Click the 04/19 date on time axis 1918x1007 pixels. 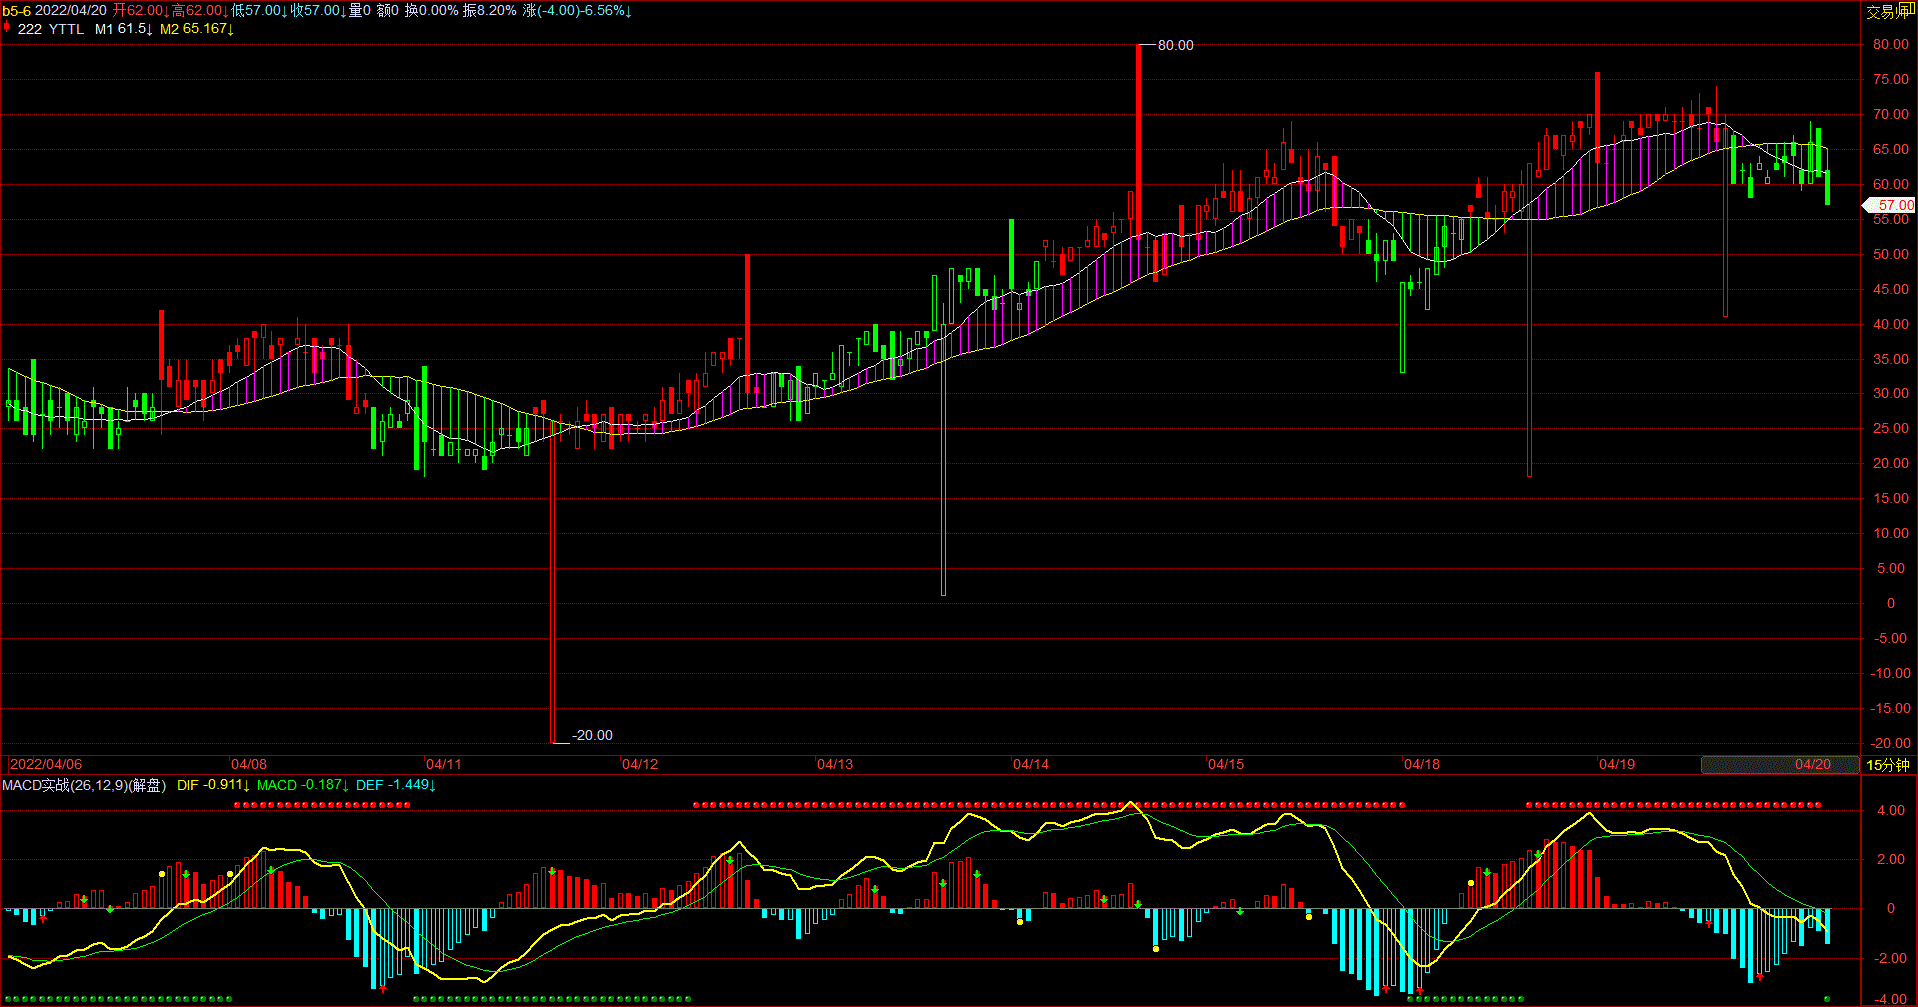coord(1617,764)
